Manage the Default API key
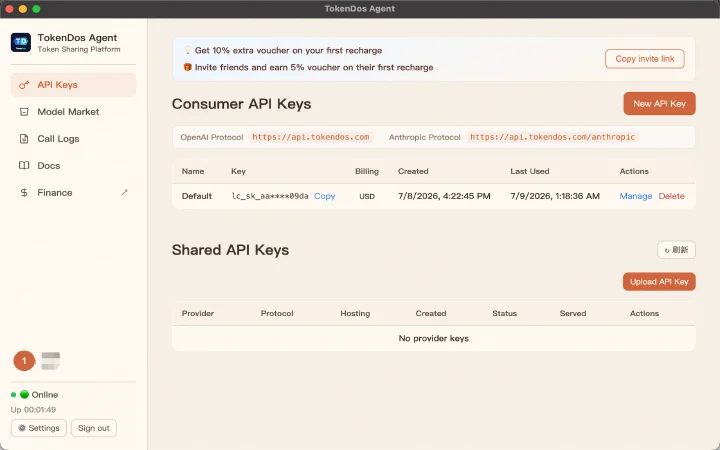The image size is (720, 450). tap(636, 196)
